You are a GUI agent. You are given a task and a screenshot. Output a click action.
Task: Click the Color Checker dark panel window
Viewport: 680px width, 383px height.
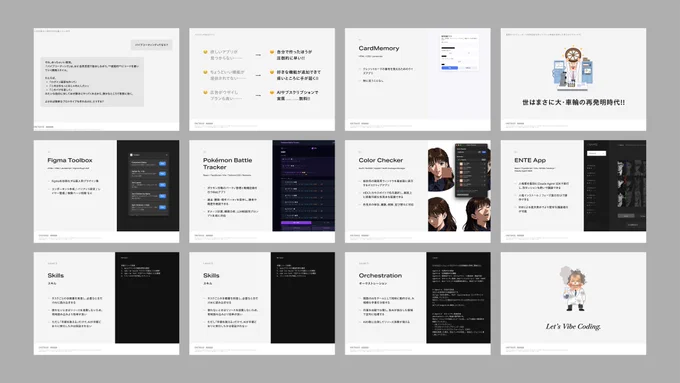coord(471,170)
